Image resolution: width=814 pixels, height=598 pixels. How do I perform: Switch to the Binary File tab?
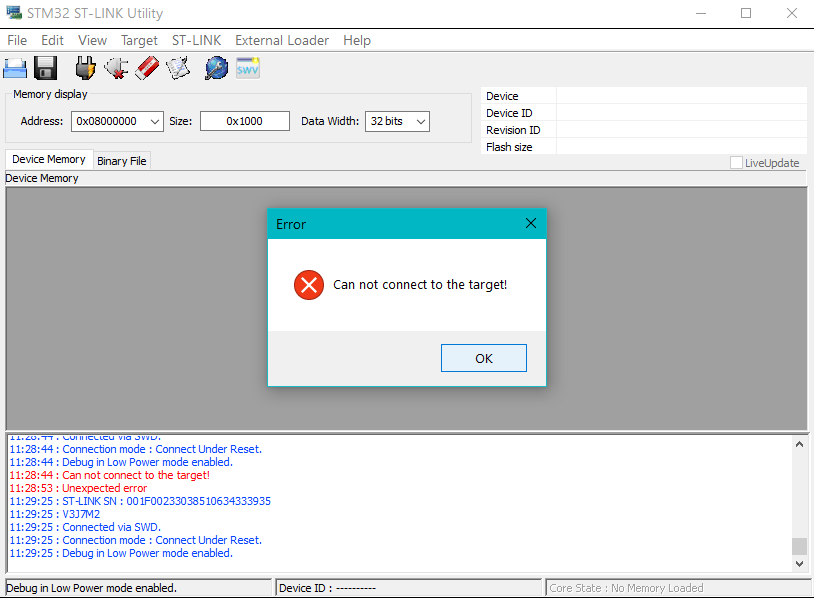[x=122, y=161]
